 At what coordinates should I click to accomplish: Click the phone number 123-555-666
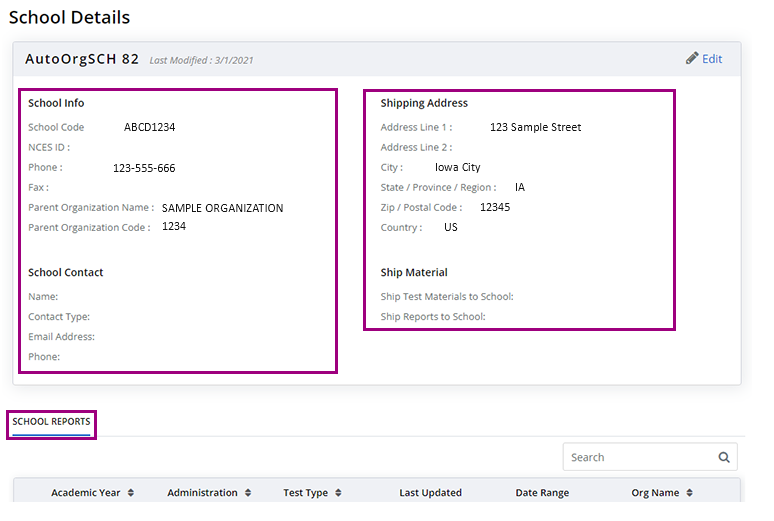144,168
